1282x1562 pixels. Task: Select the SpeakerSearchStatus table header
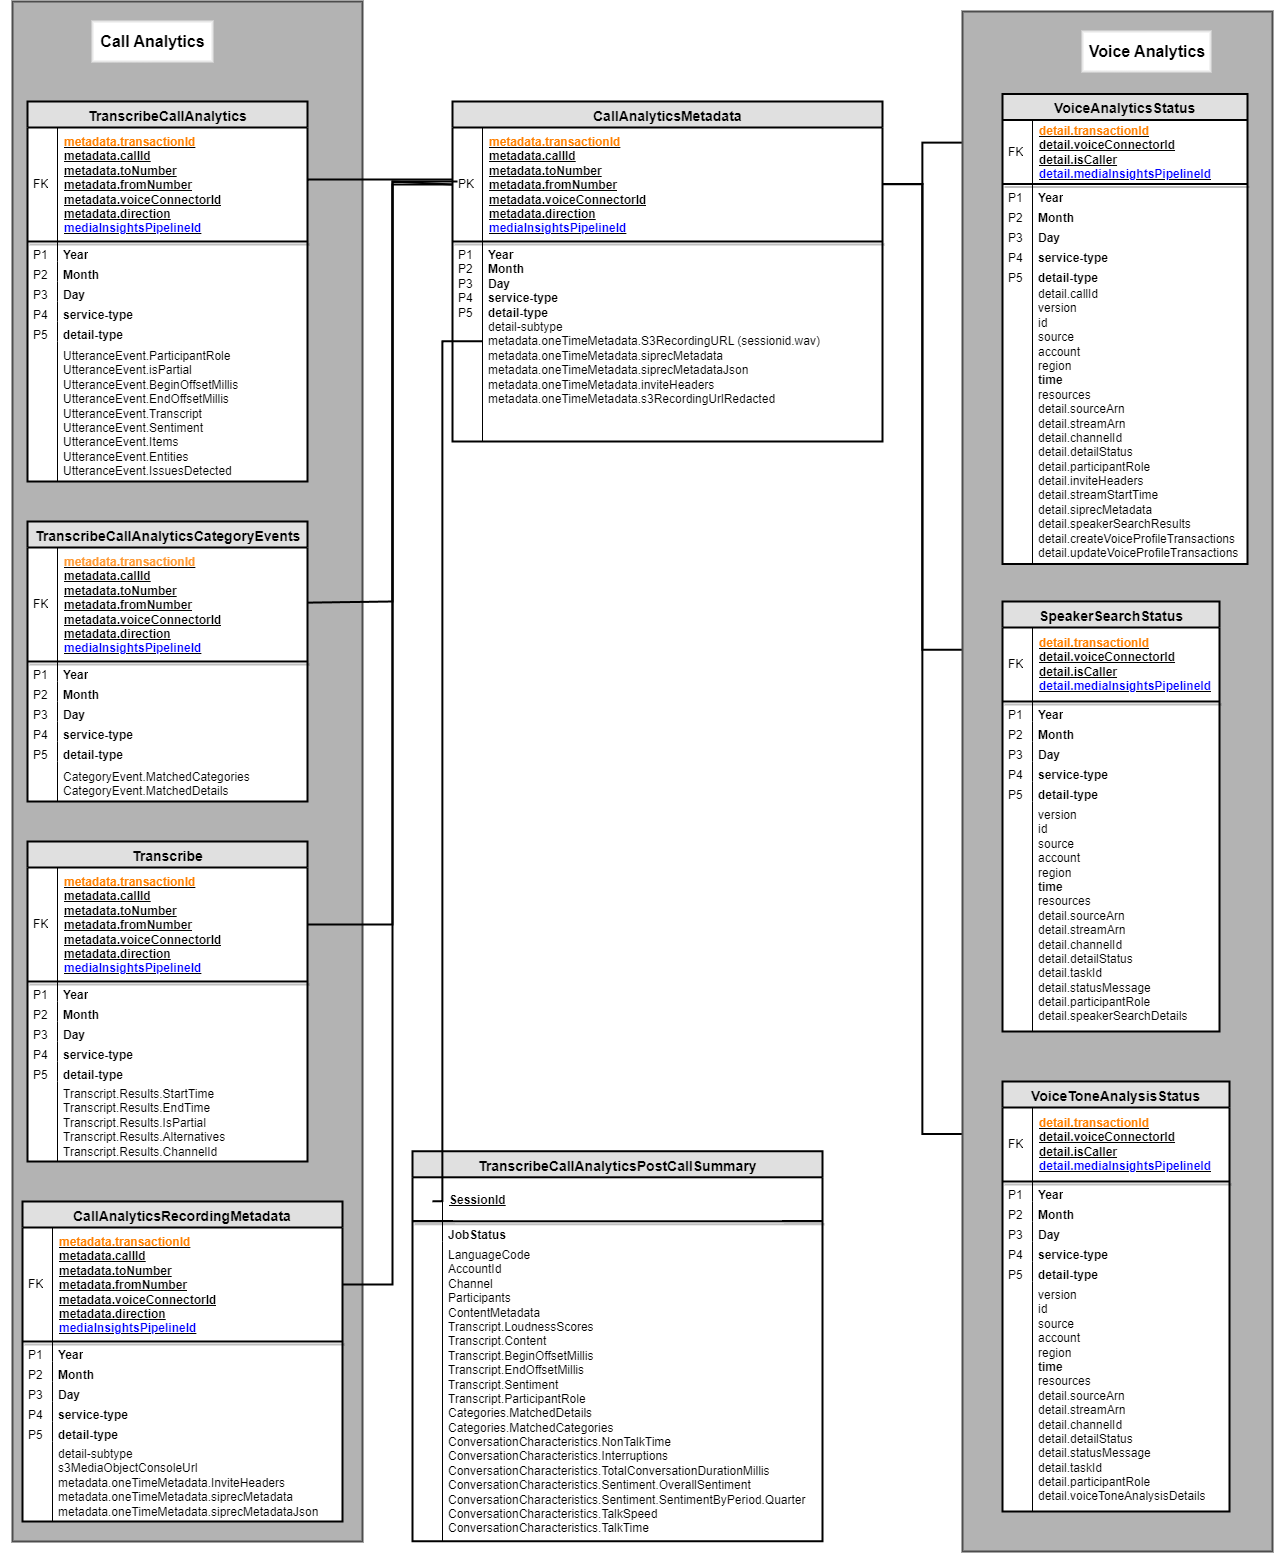pyautogui.click(x=1111, y=616)
